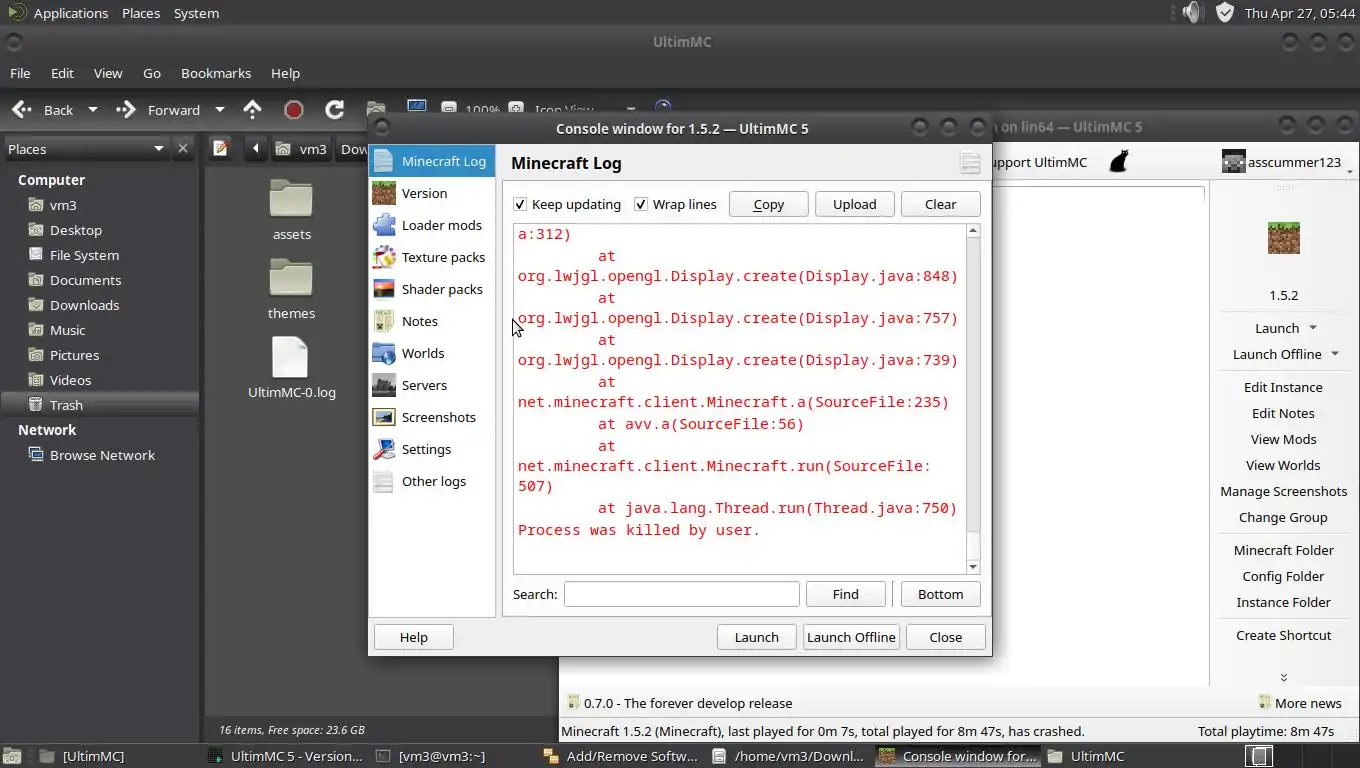Copy the Minecraft log
This screenshot has height=768, width=1360.
(769, 204)
